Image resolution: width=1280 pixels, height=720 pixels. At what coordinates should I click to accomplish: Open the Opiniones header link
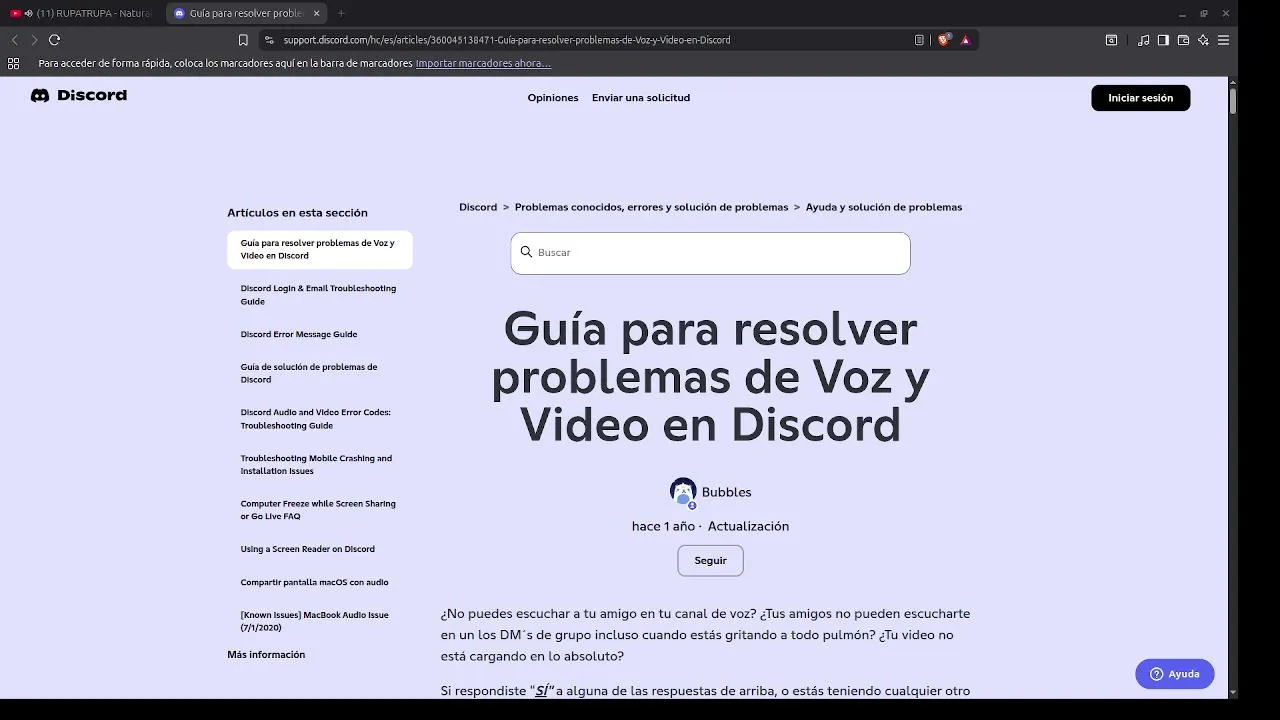(553, 98)
